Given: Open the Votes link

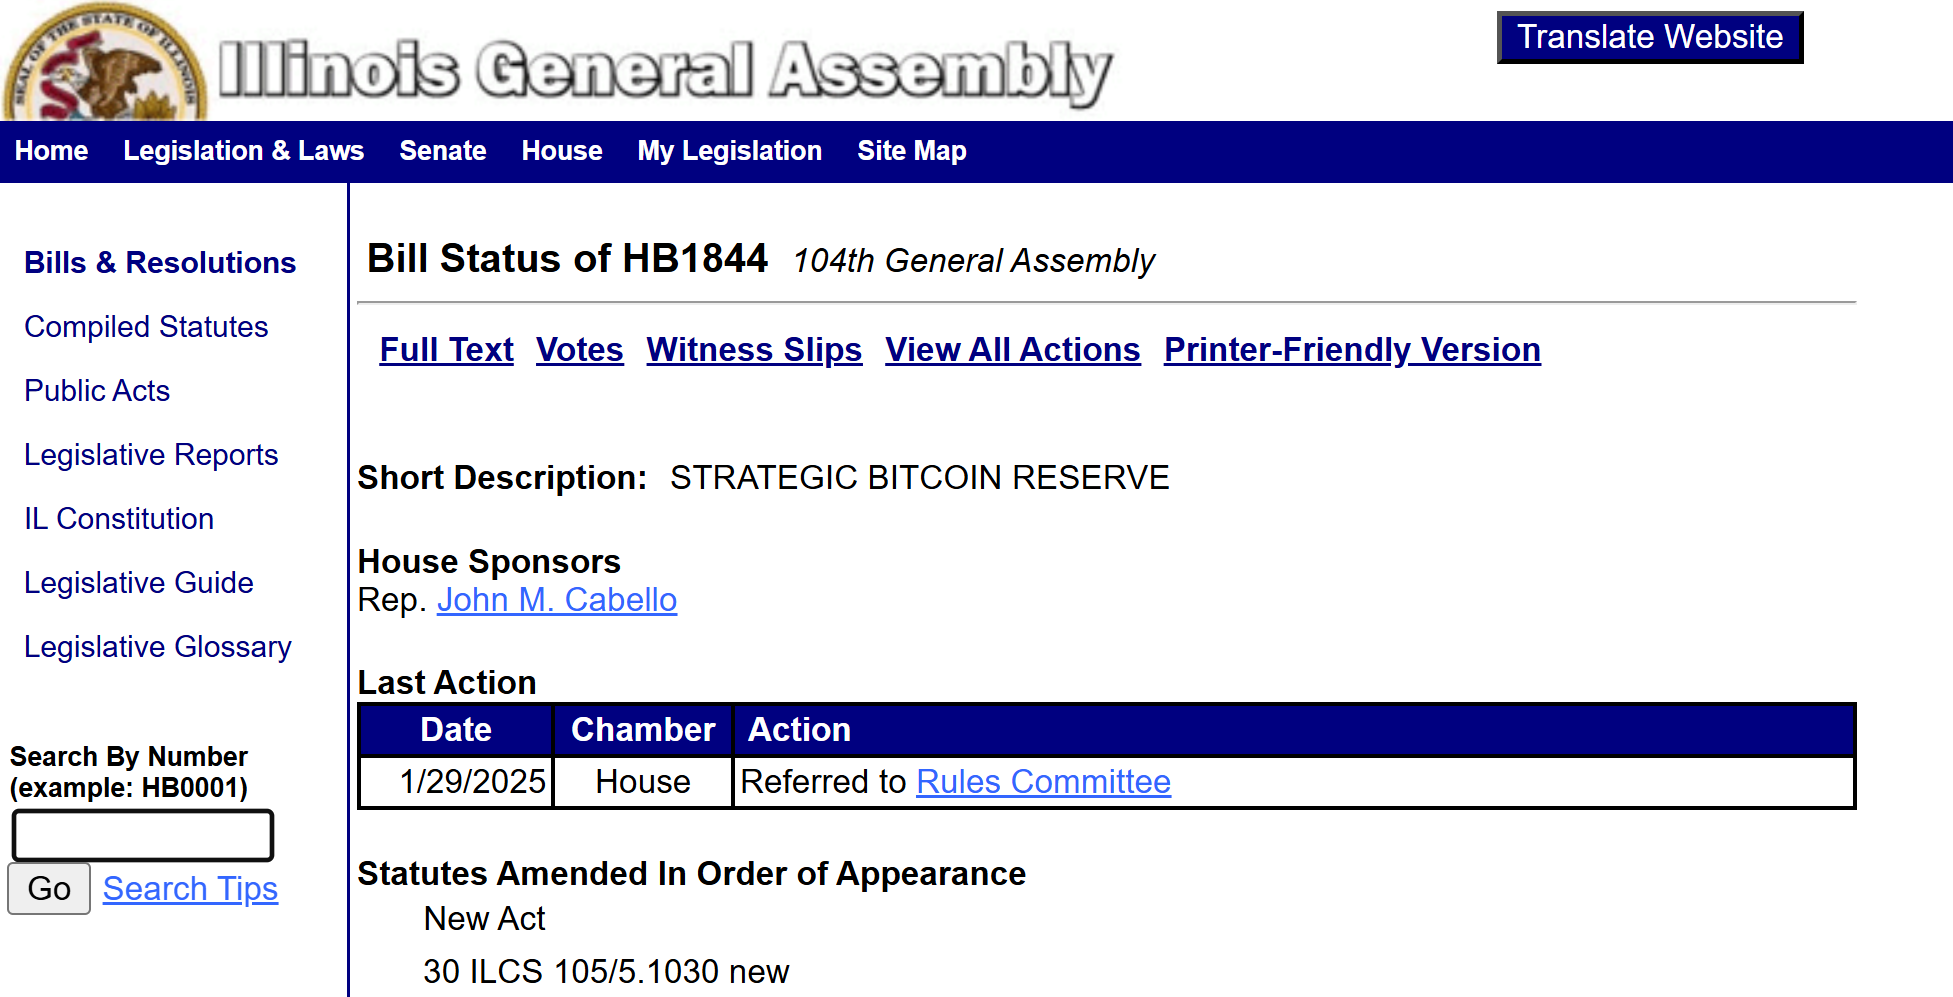Looking at the screenshot, I should point(580,350).
